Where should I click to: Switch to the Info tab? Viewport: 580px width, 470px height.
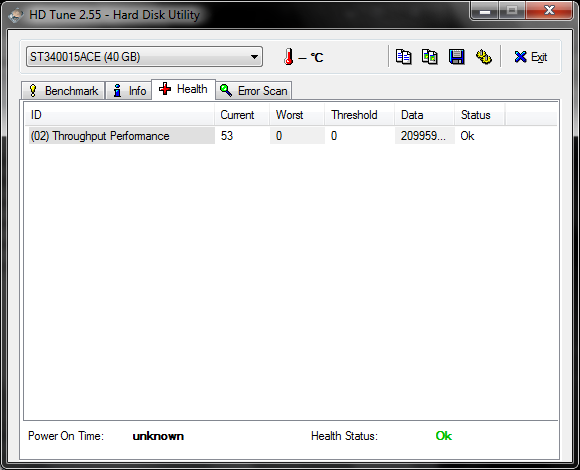pos(129,91)
